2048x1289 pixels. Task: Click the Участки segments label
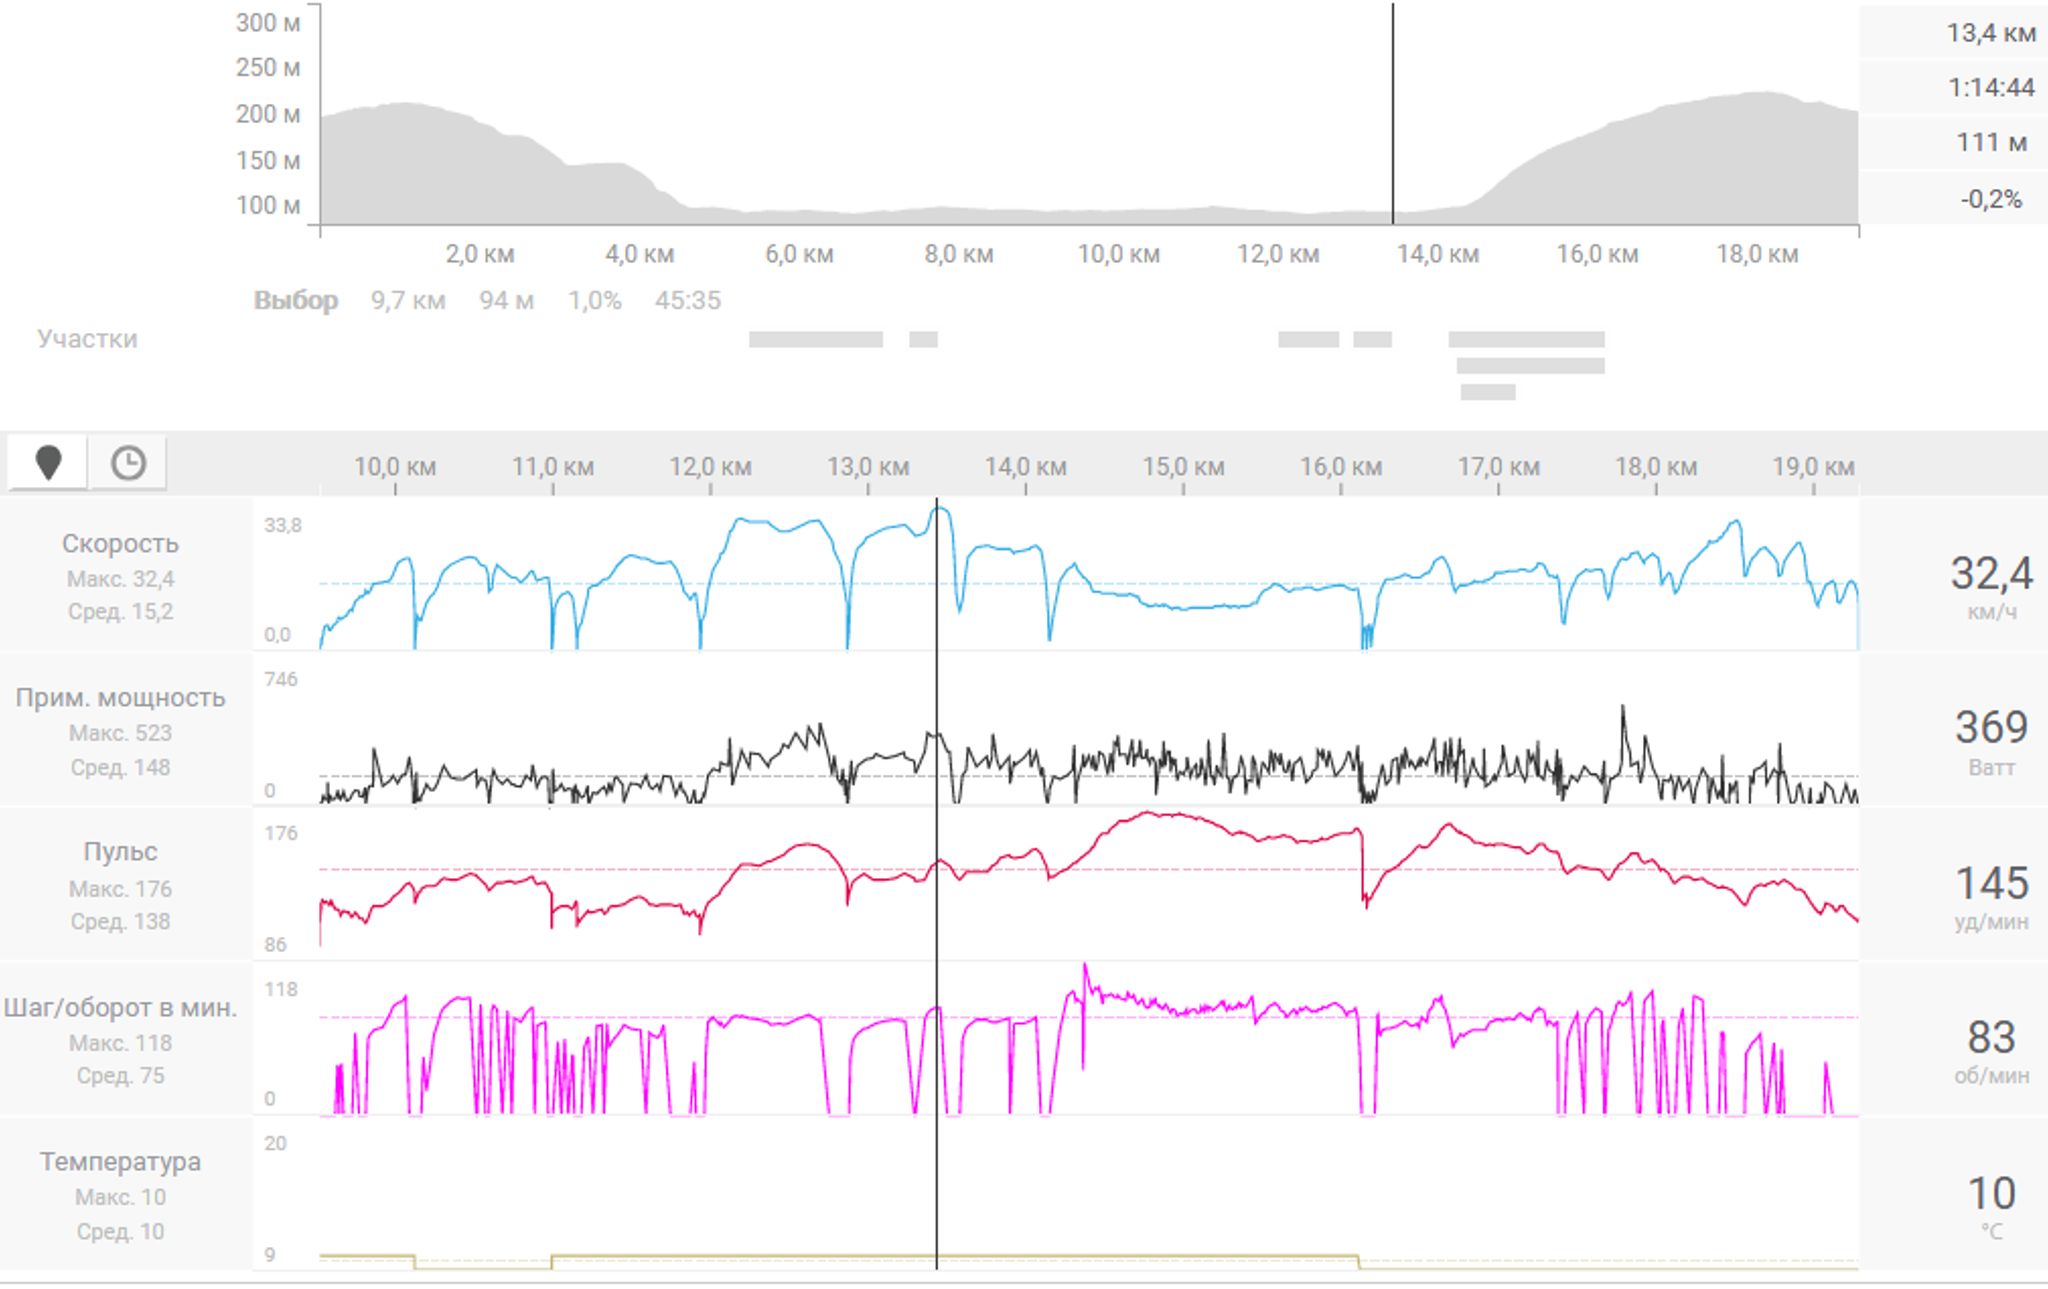pos(87,339)
